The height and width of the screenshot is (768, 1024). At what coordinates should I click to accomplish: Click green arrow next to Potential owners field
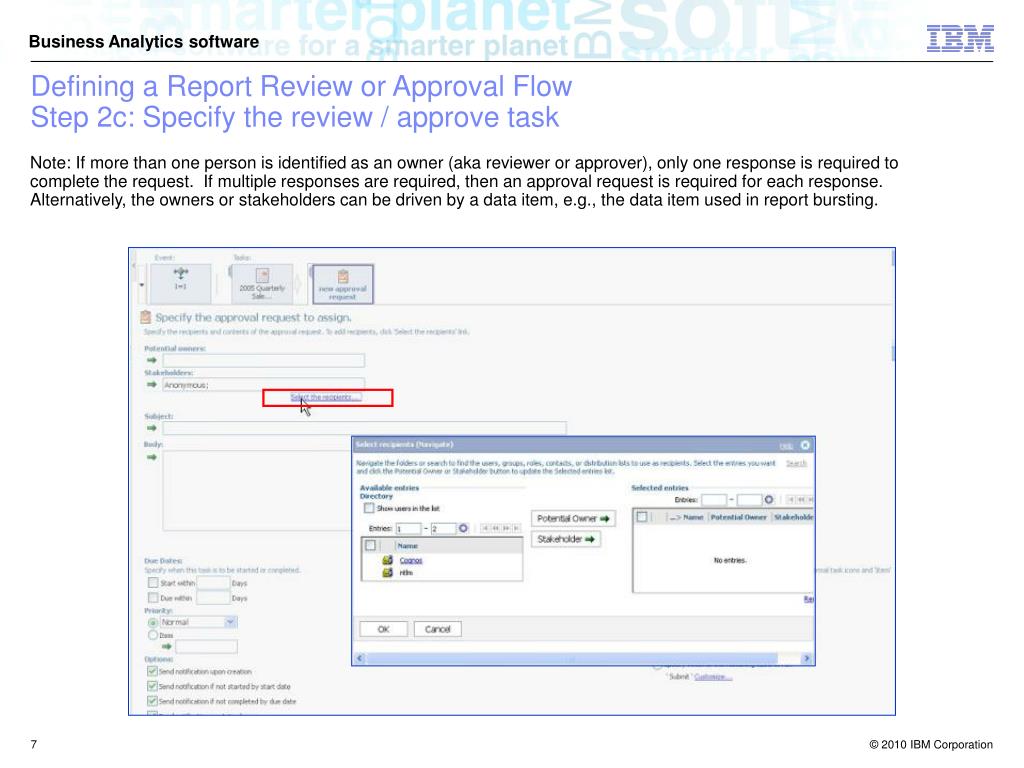152,360
